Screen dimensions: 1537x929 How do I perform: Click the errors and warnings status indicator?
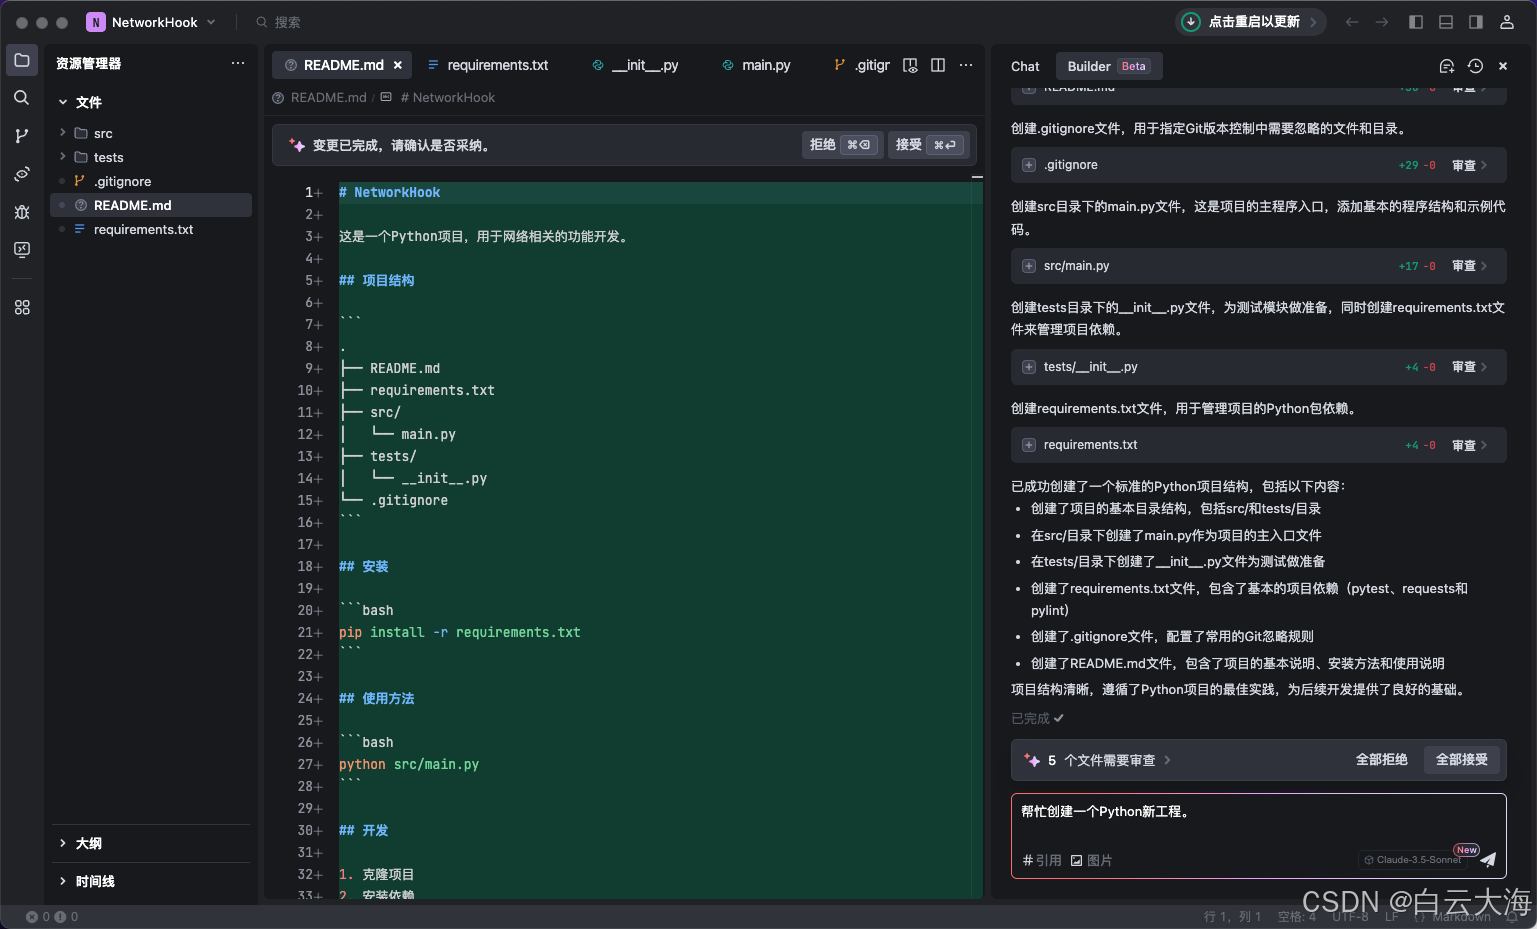tap(52, 916)
